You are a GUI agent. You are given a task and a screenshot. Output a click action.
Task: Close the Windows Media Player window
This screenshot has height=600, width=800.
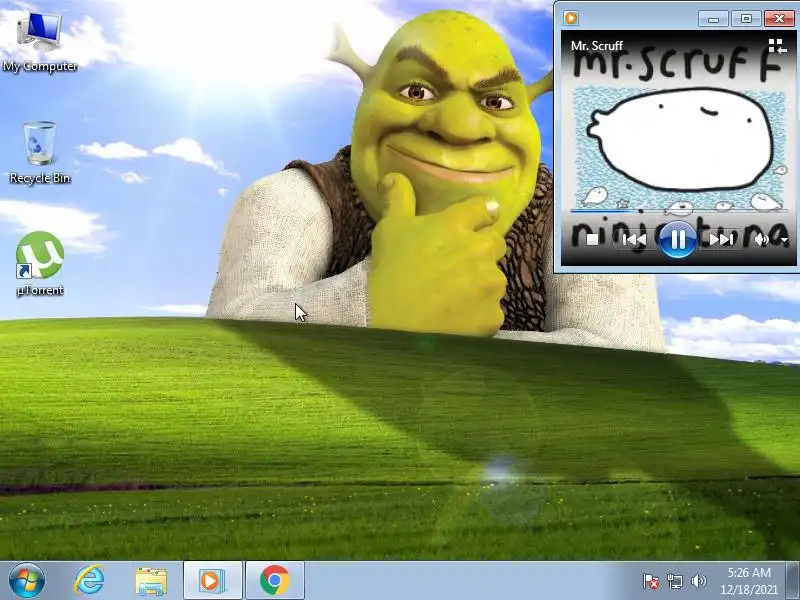click(779, 19)
